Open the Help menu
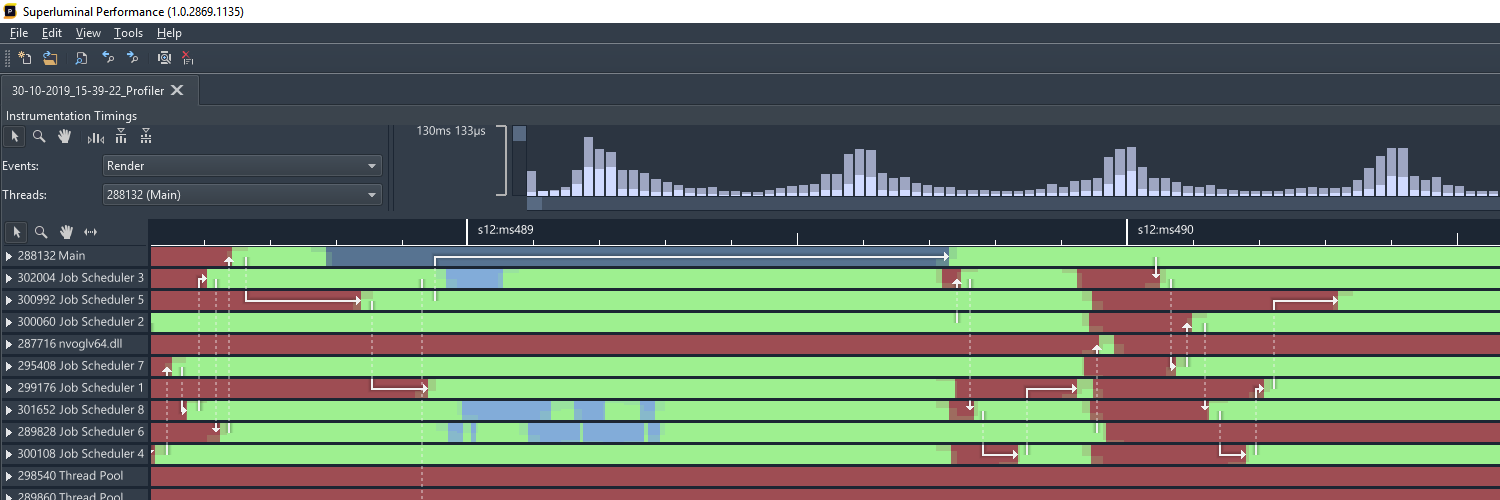The width and height of the screenshot is (1500, 500). [169, 33]
